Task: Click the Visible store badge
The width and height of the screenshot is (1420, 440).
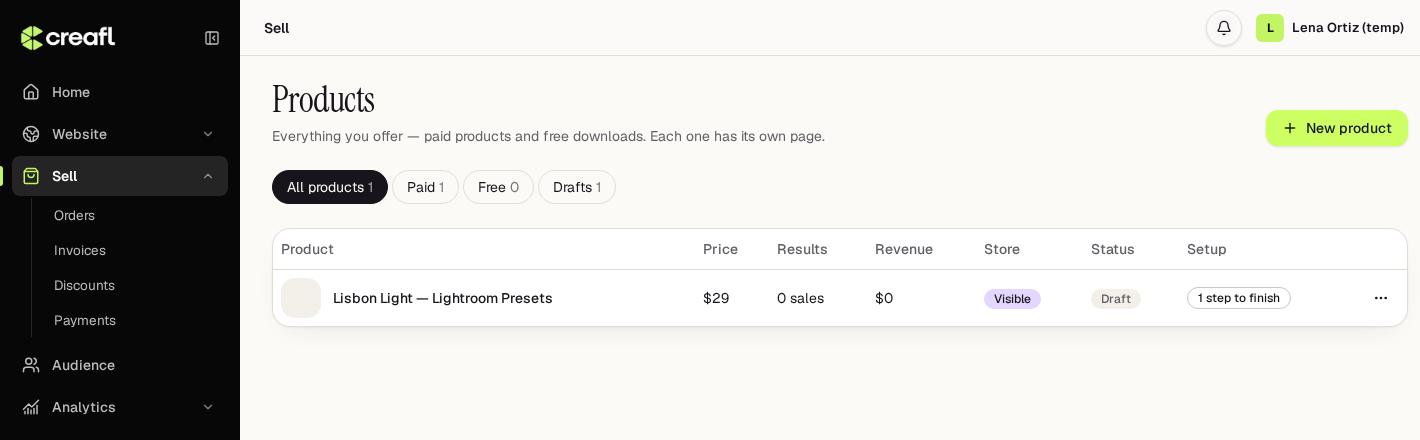Action: point(1012,299)
